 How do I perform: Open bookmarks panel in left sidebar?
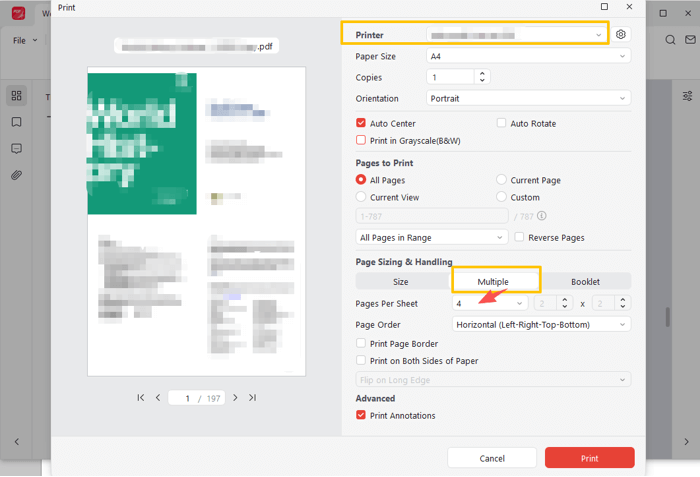coord(17,122)
